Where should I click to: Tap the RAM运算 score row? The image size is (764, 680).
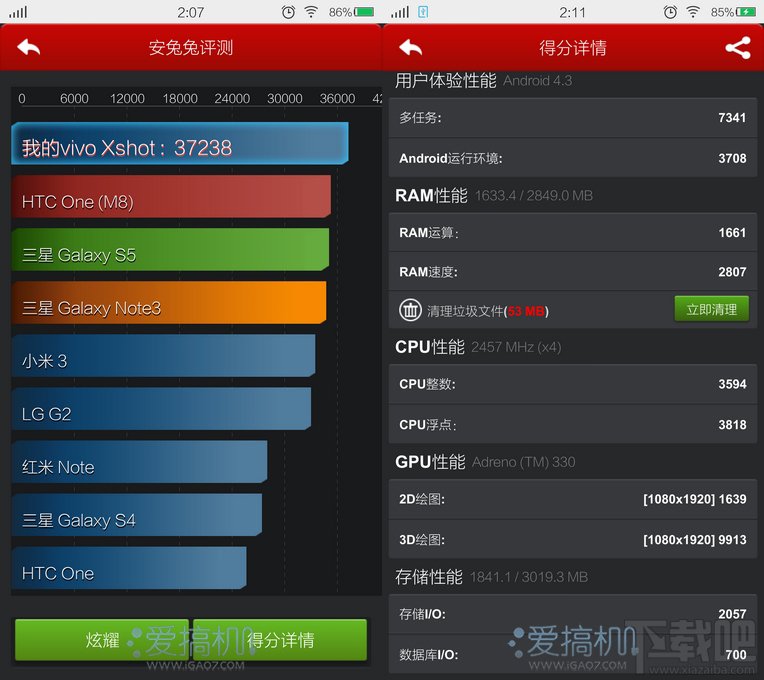(x=573, y=232)
